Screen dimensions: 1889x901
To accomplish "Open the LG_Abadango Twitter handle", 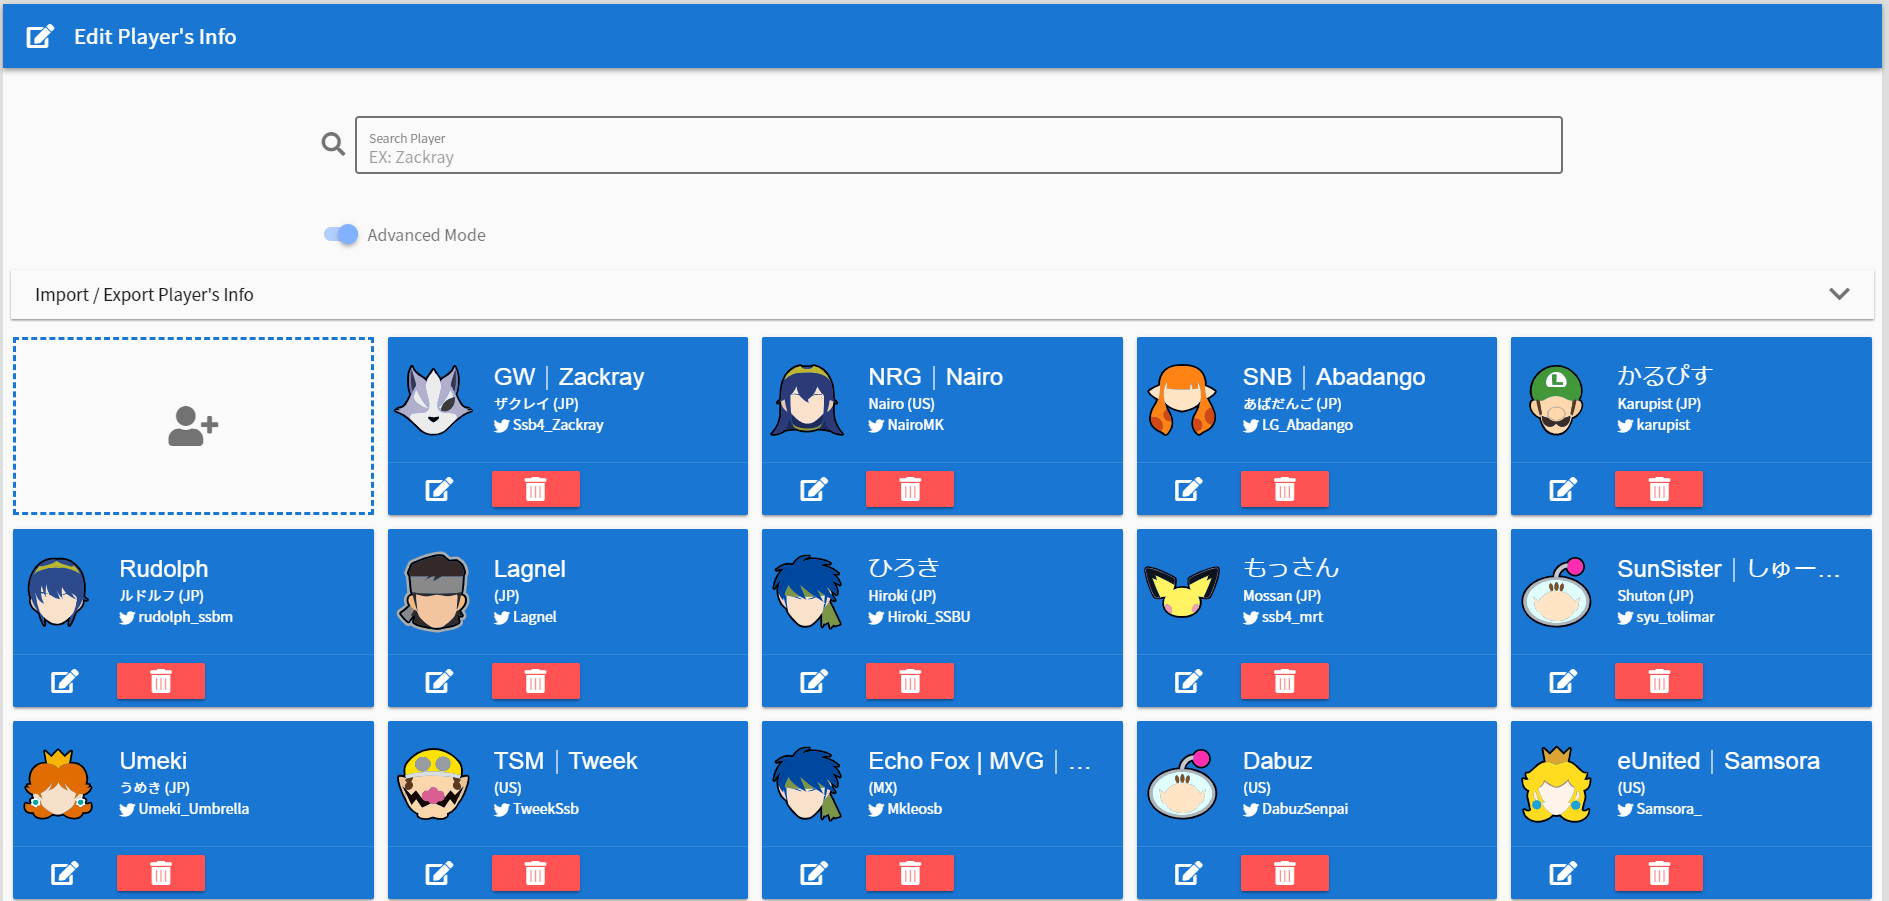I will click(x=1298, y=425).
